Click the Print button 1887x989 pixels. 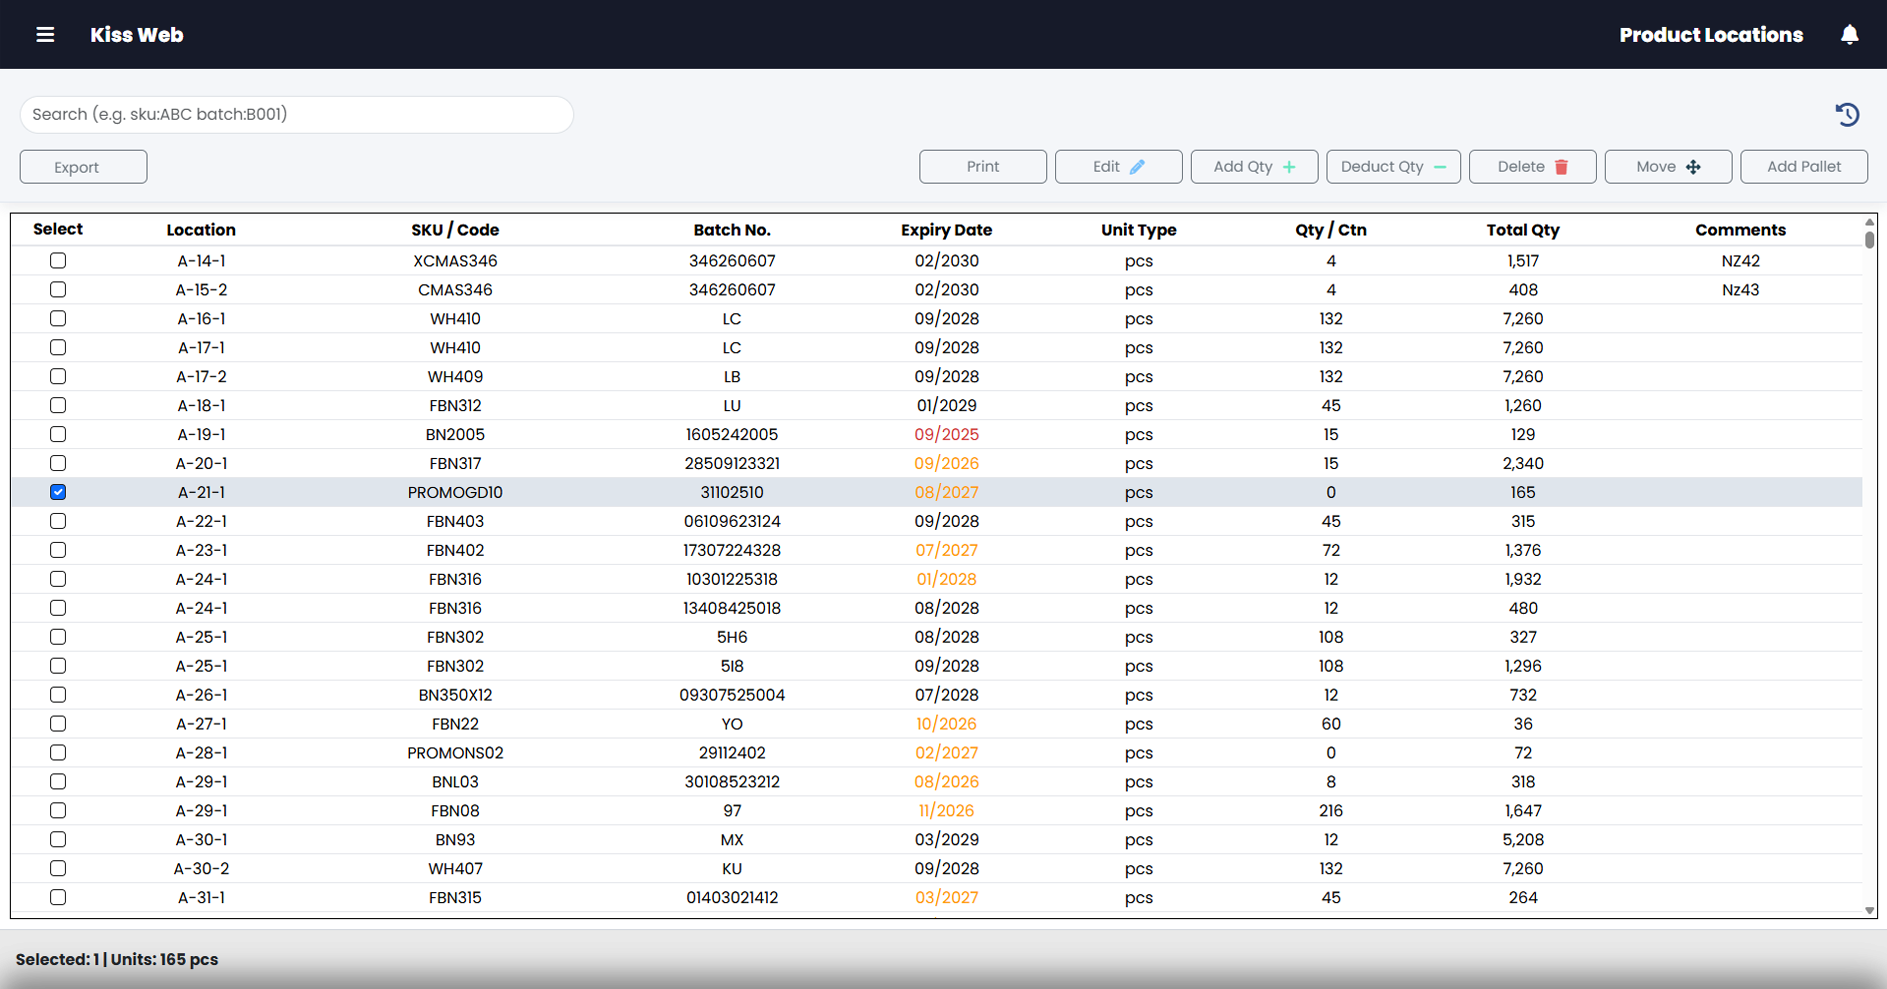(983, 167)
